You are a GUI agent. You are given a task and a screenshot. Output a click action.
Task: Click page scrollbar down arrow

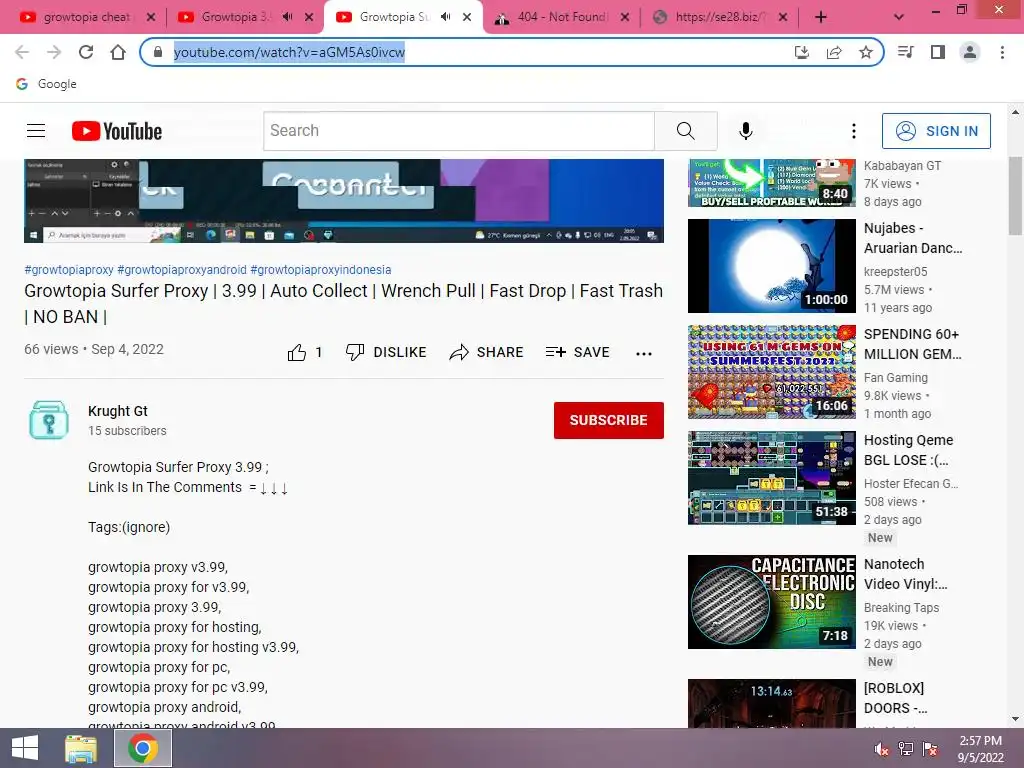1015,719
